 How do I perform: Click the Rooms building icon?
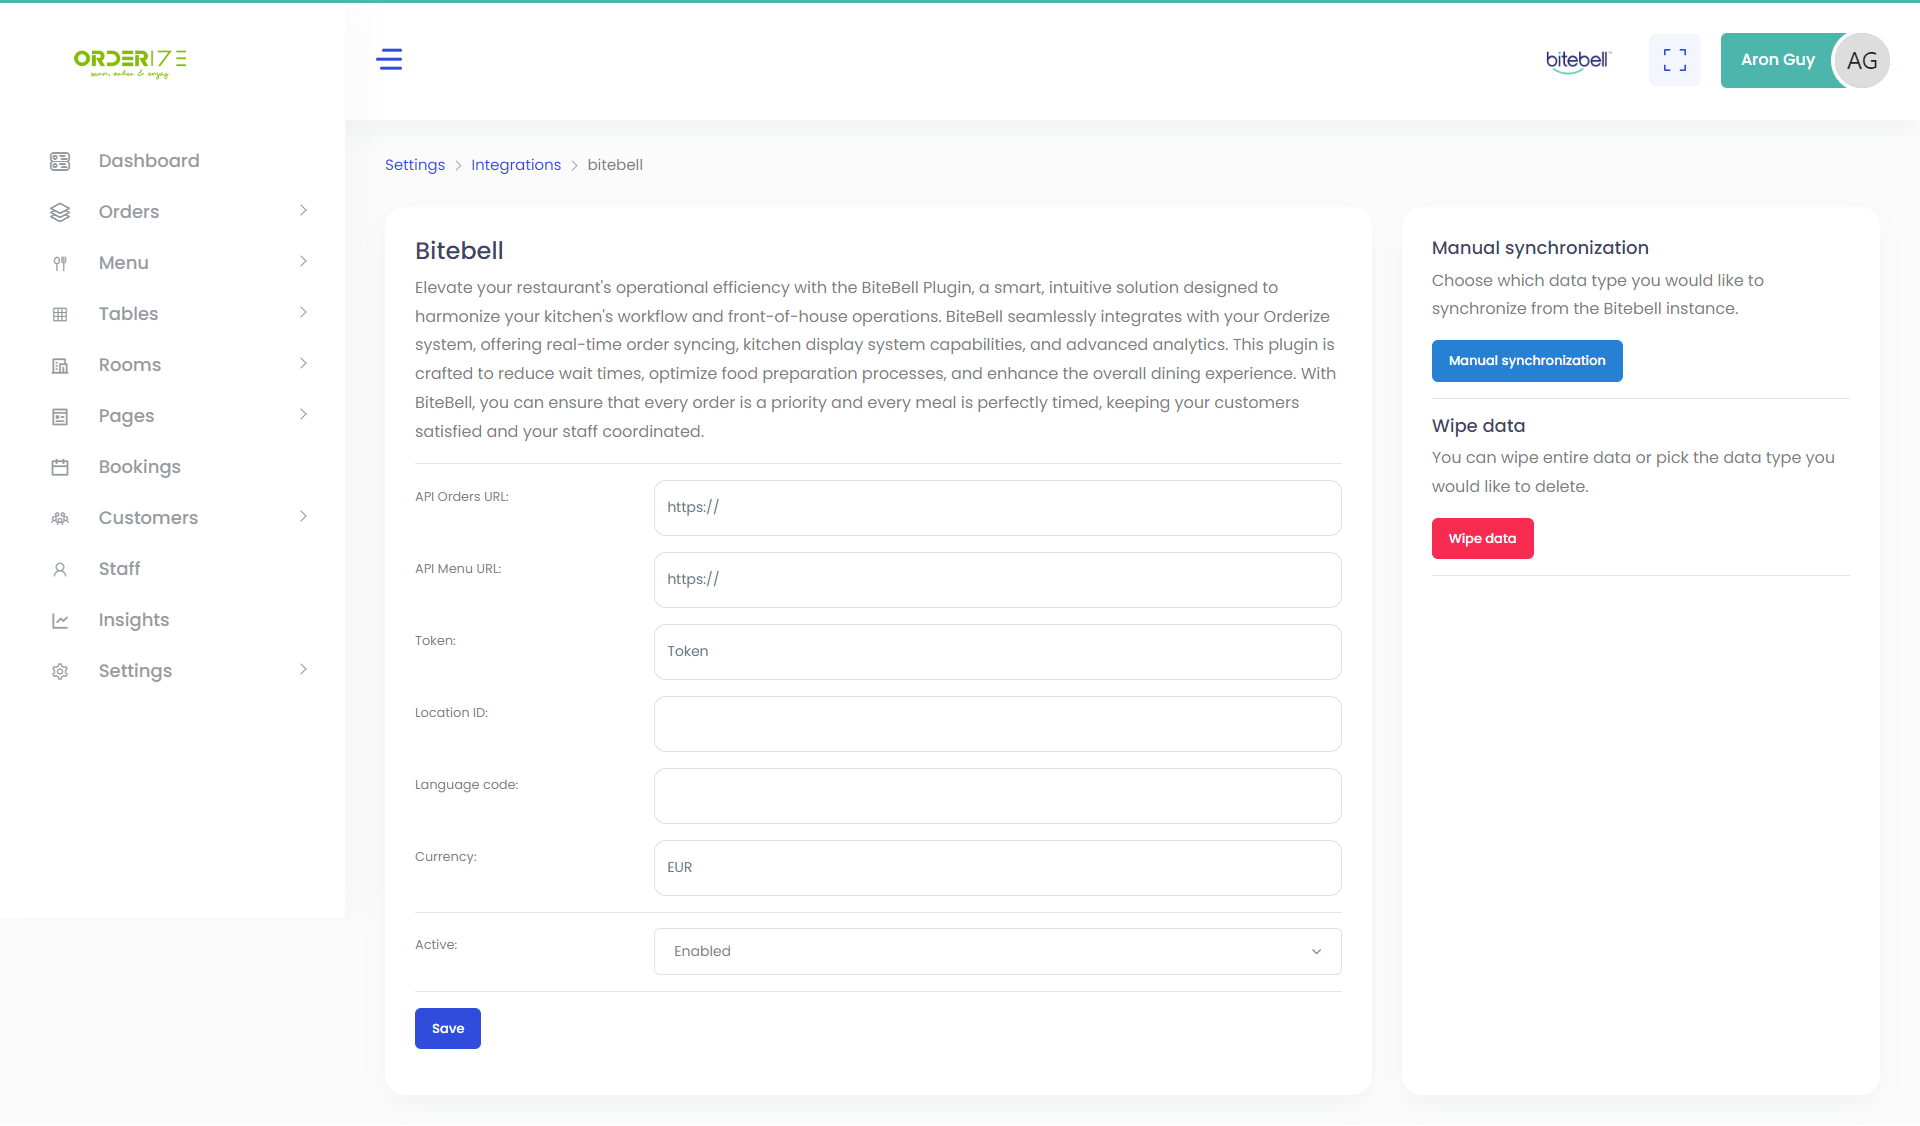tap(60, 365)
